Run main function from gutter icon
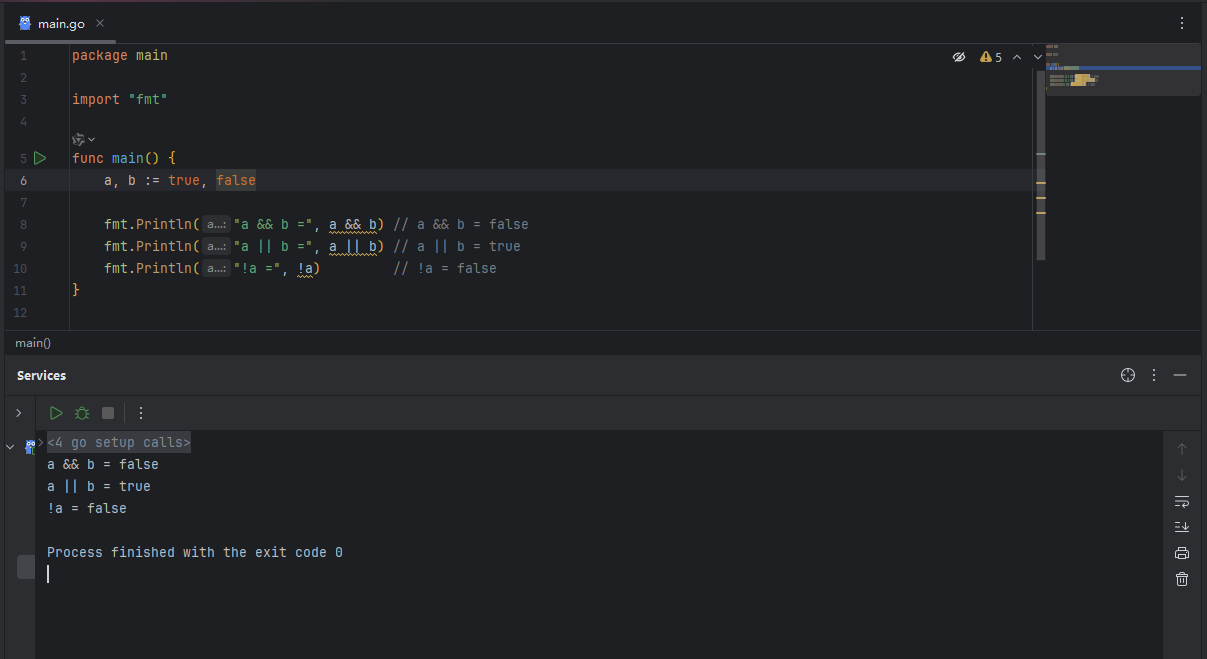 40,158
